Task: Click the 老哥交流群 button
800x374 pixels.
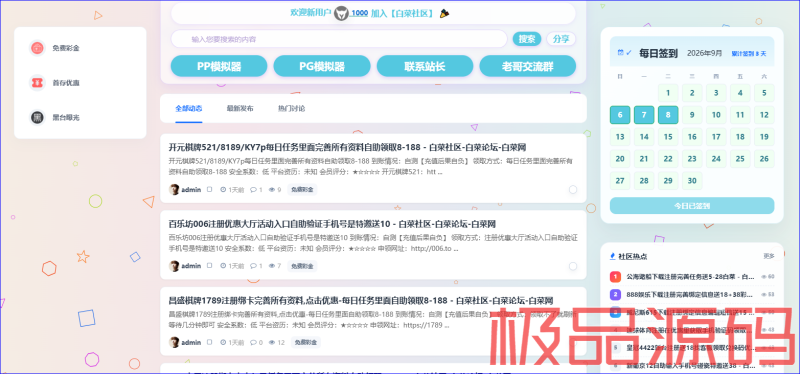Action: point(528,66)
